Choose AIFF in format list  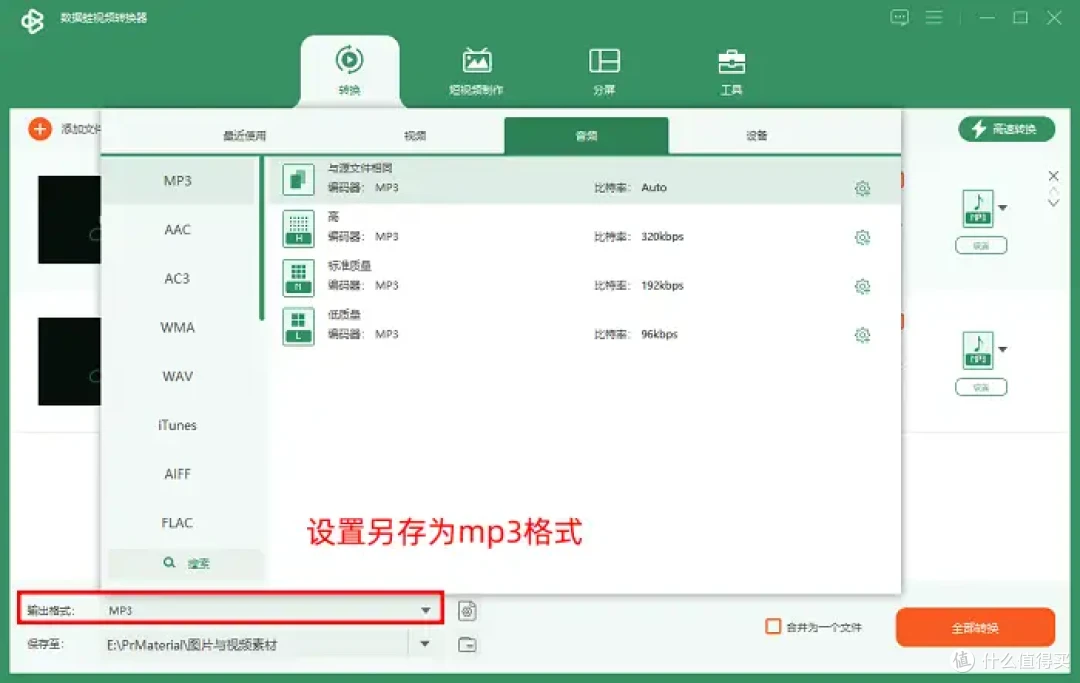pyautogui.click(x=178, y=474)
